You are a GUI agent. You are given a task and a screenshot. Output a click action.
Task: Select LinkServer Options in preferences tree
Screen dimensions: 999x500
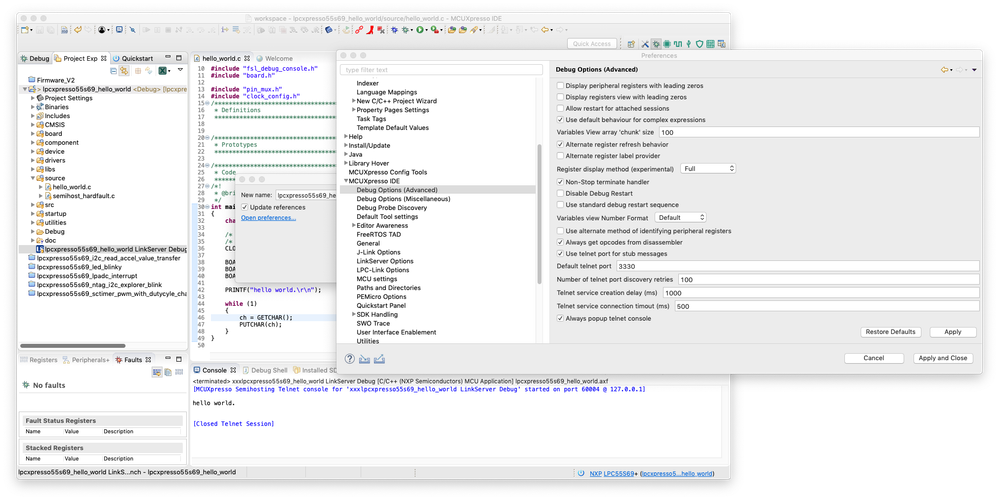[x=385, y=261]
